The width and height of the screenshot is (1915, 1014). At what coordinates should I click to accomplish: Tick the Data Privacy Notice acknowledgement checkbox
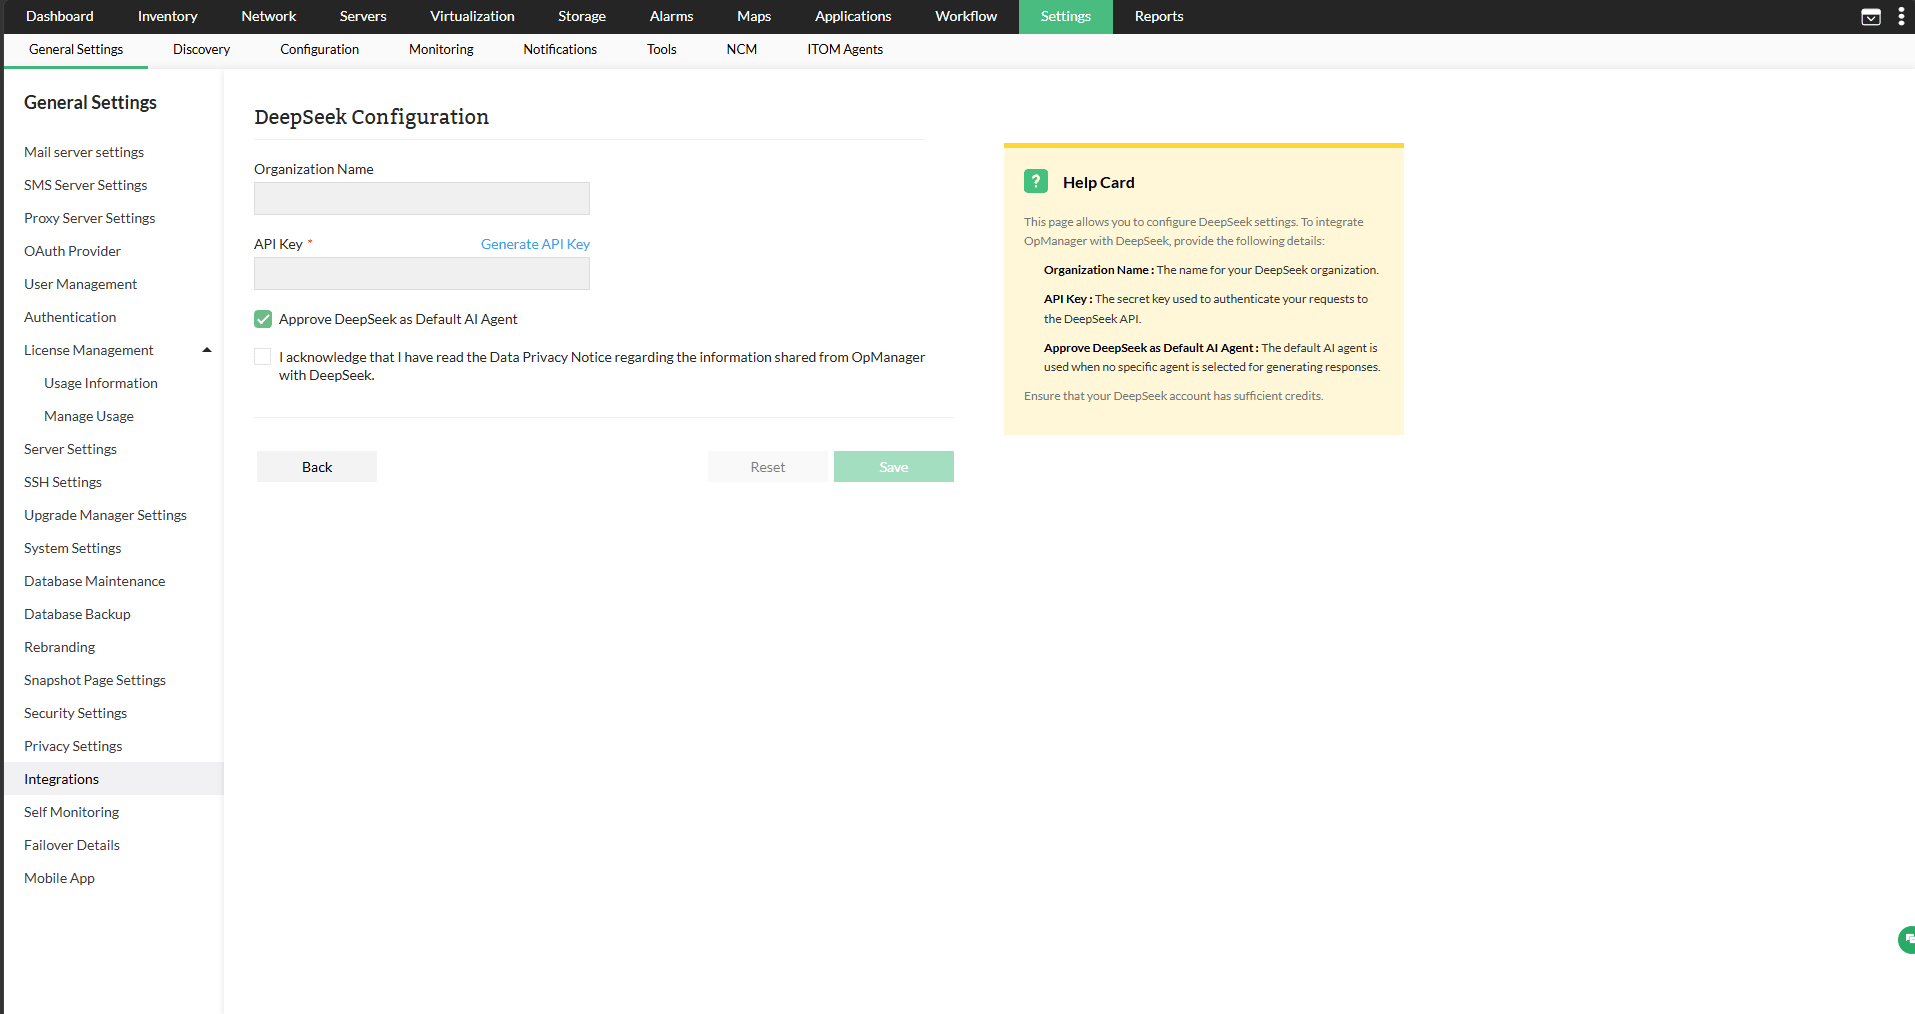tap(263, 357)
